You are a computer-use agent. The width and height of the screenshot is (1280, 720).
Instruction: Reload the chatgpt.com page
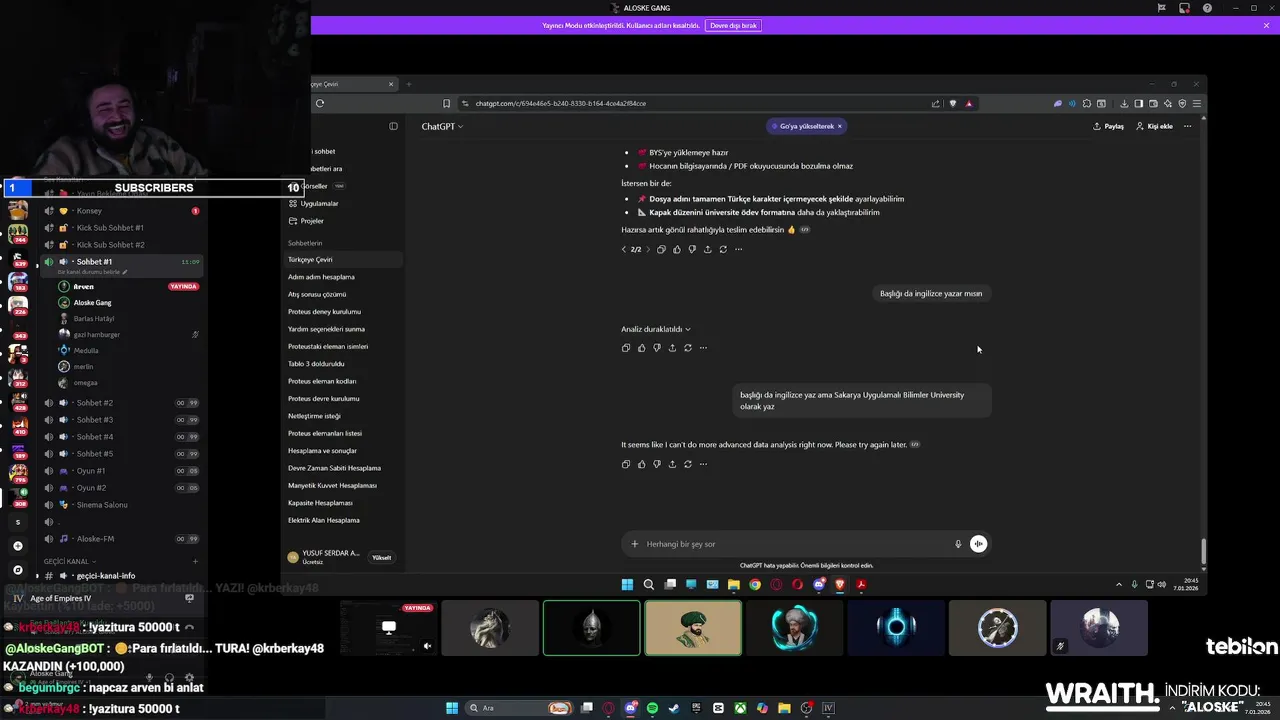click(x=320, y=103)
